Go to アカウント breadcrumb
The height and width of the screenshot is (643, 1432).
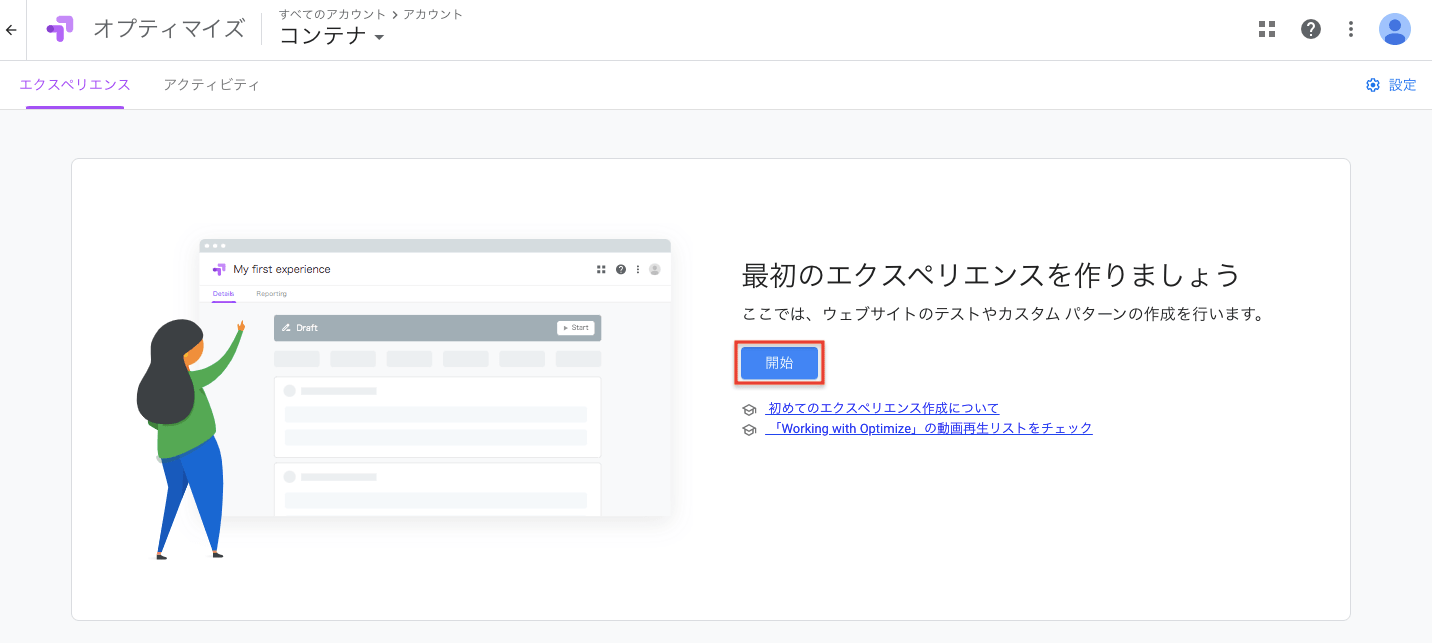click(x=433, y=14)
